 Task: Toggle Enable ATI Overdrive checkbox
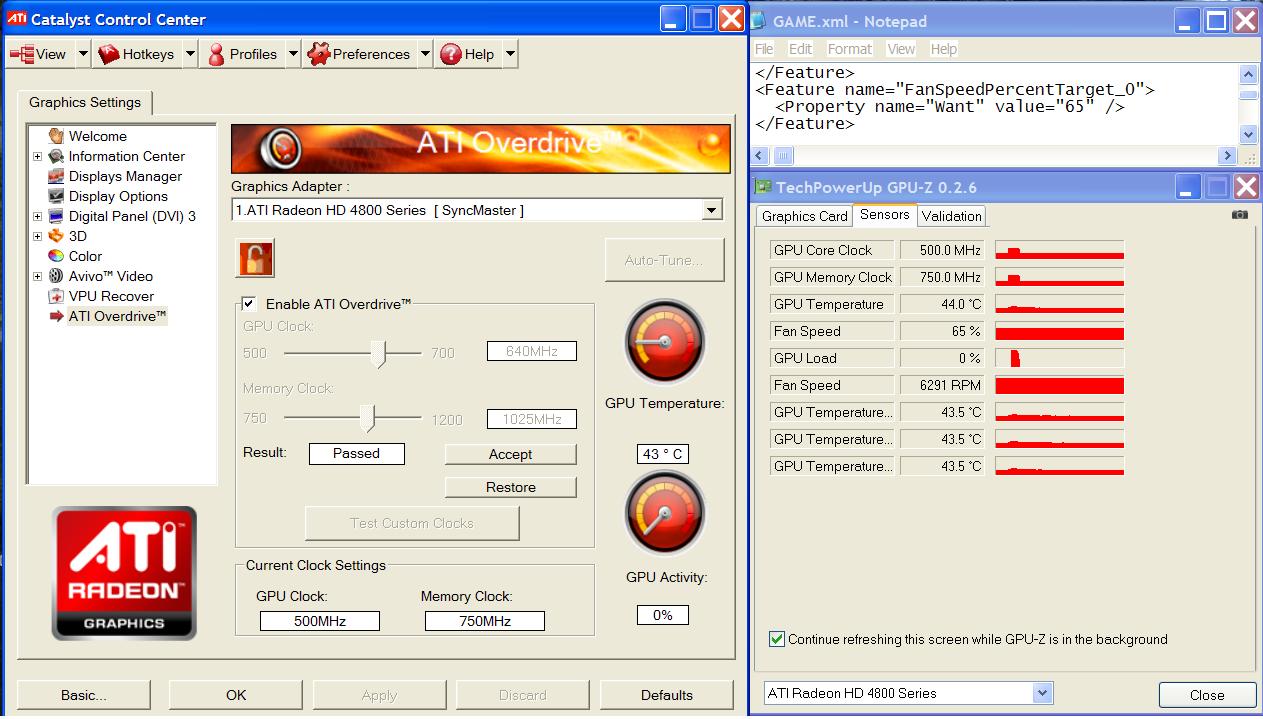click(249, 304)
